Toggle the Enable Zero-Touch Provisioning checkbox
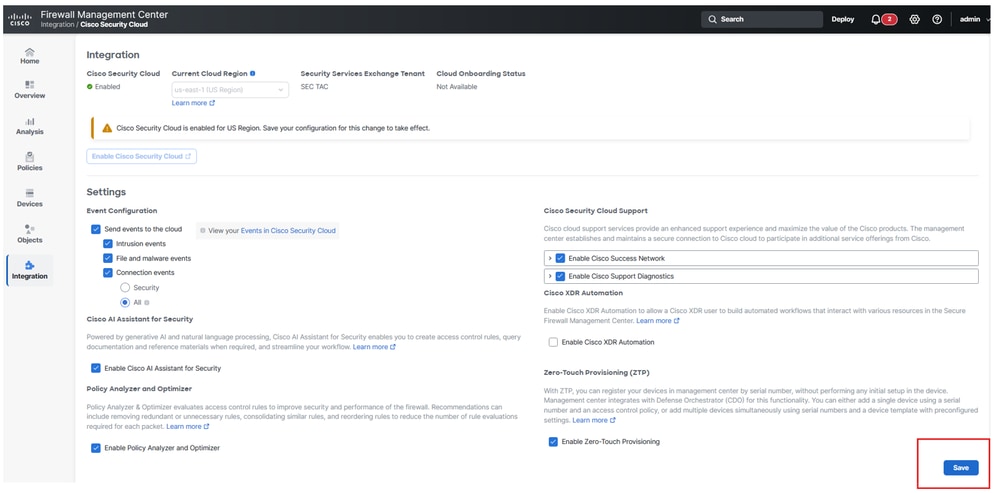The image size is (999, 493). pos(554,441)
